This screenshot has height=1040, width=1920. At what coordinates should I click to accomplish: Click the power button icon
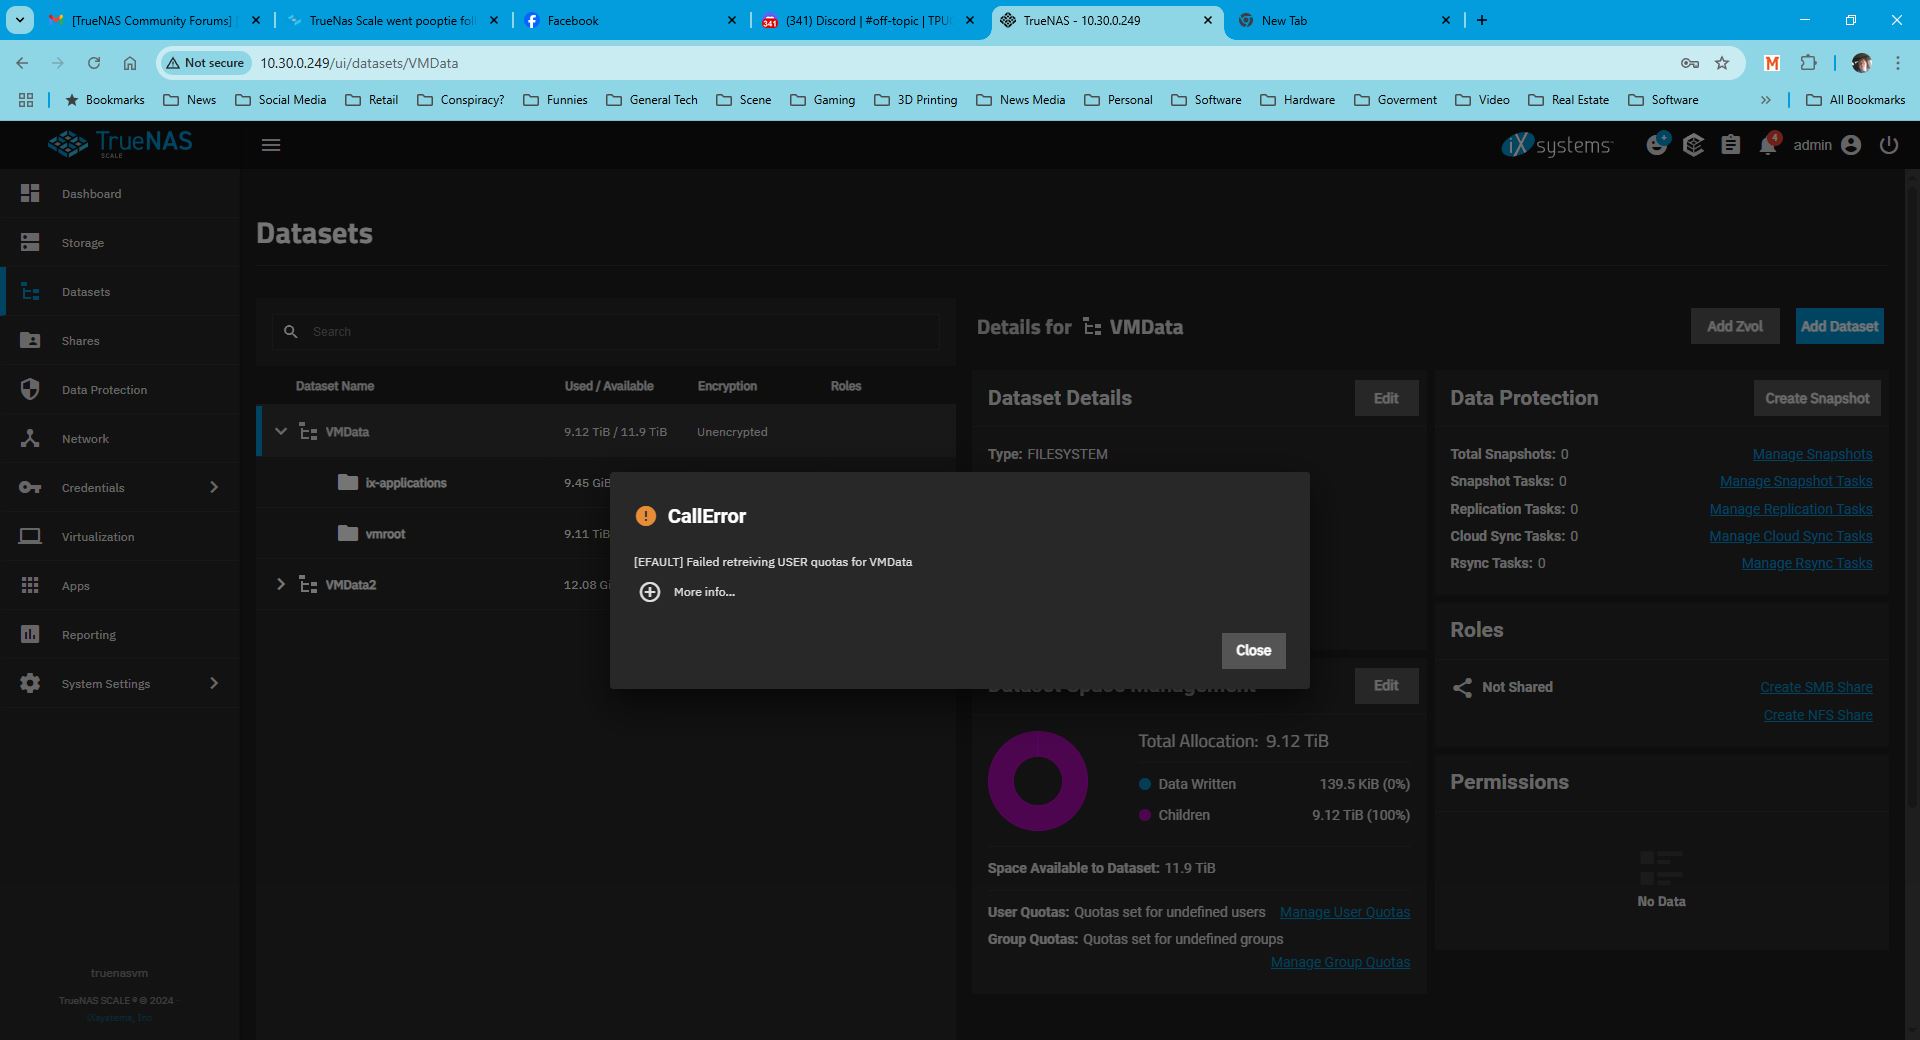point(1889,145)
